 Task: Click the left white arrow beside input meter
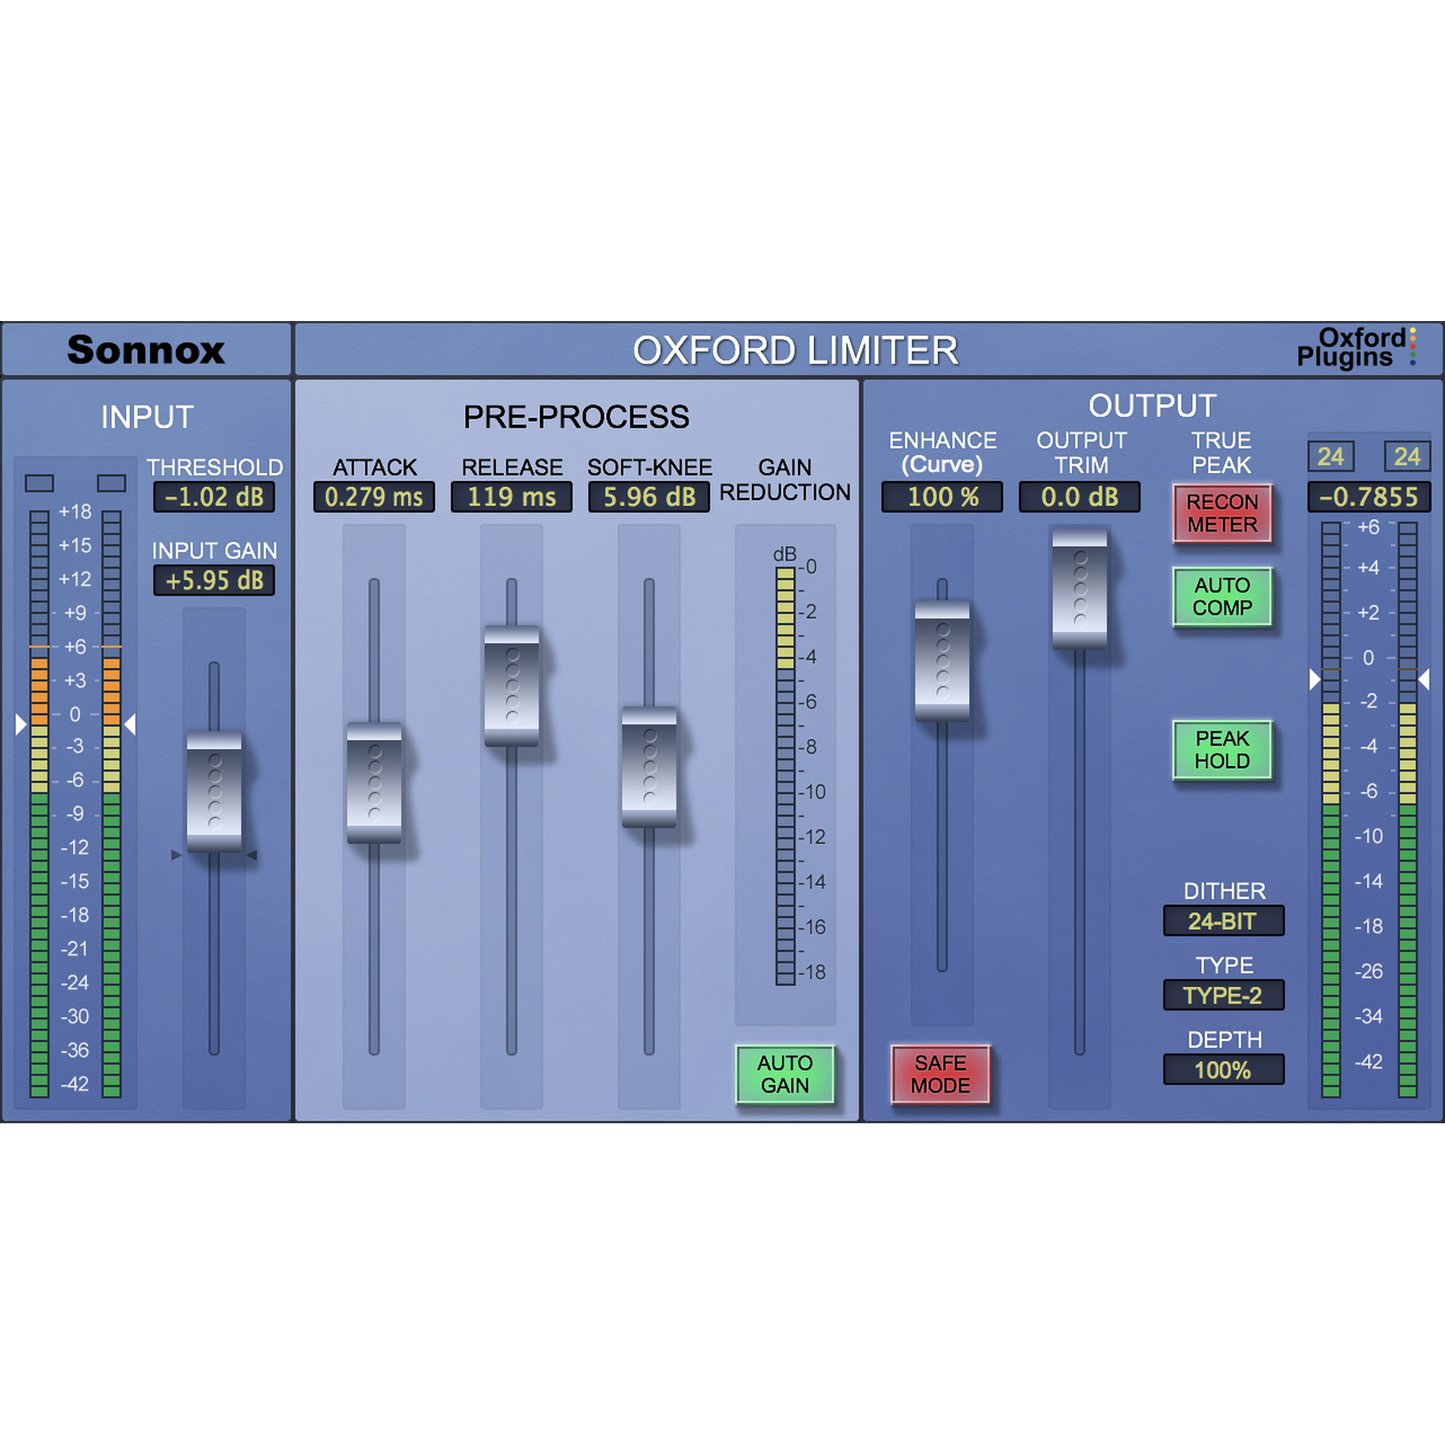(21, 723)
